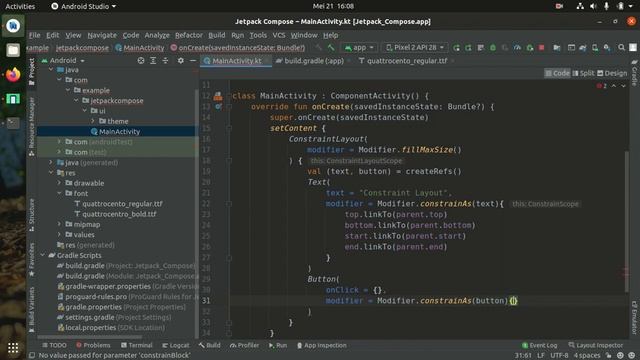The height and width of the screenshot is (360, 640).
Task: Switch editor to Split view
Action: click(583, 73)
